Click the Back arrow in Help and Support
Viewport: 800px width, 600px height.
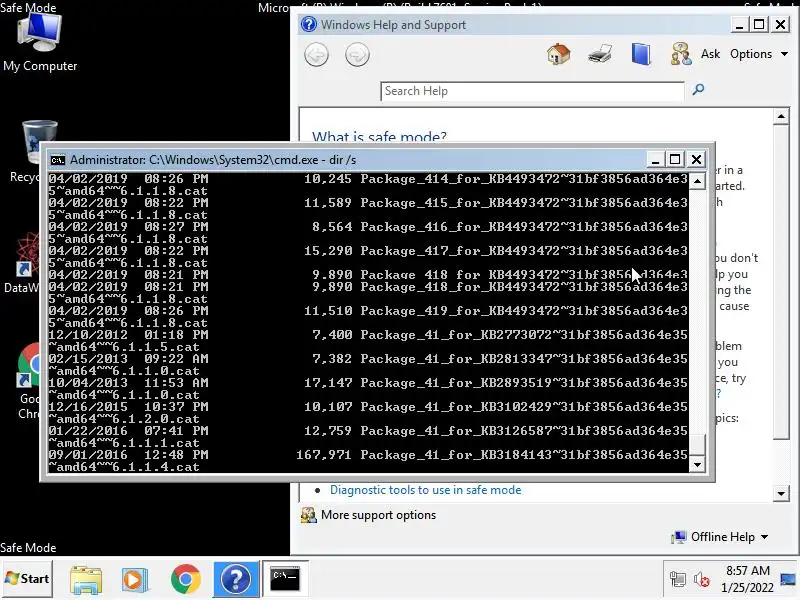(x=316, y=55)
